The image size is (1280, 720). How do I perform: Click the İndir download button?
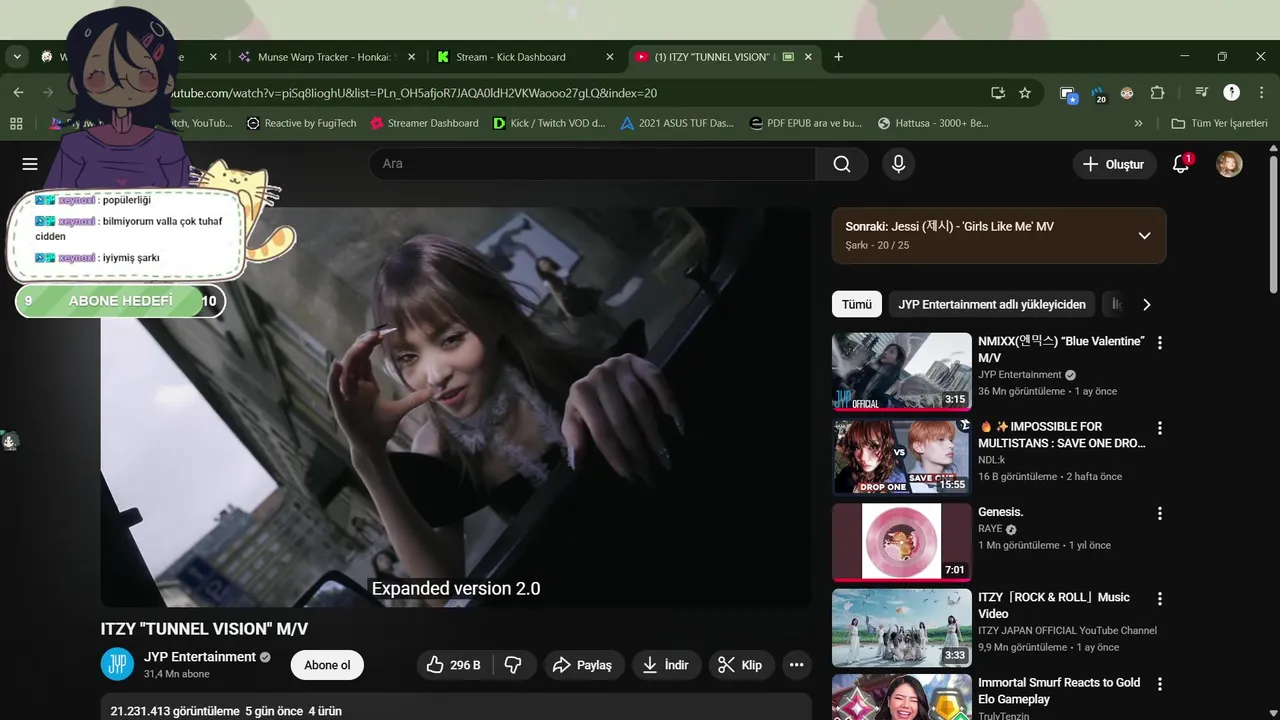point(666,665)
